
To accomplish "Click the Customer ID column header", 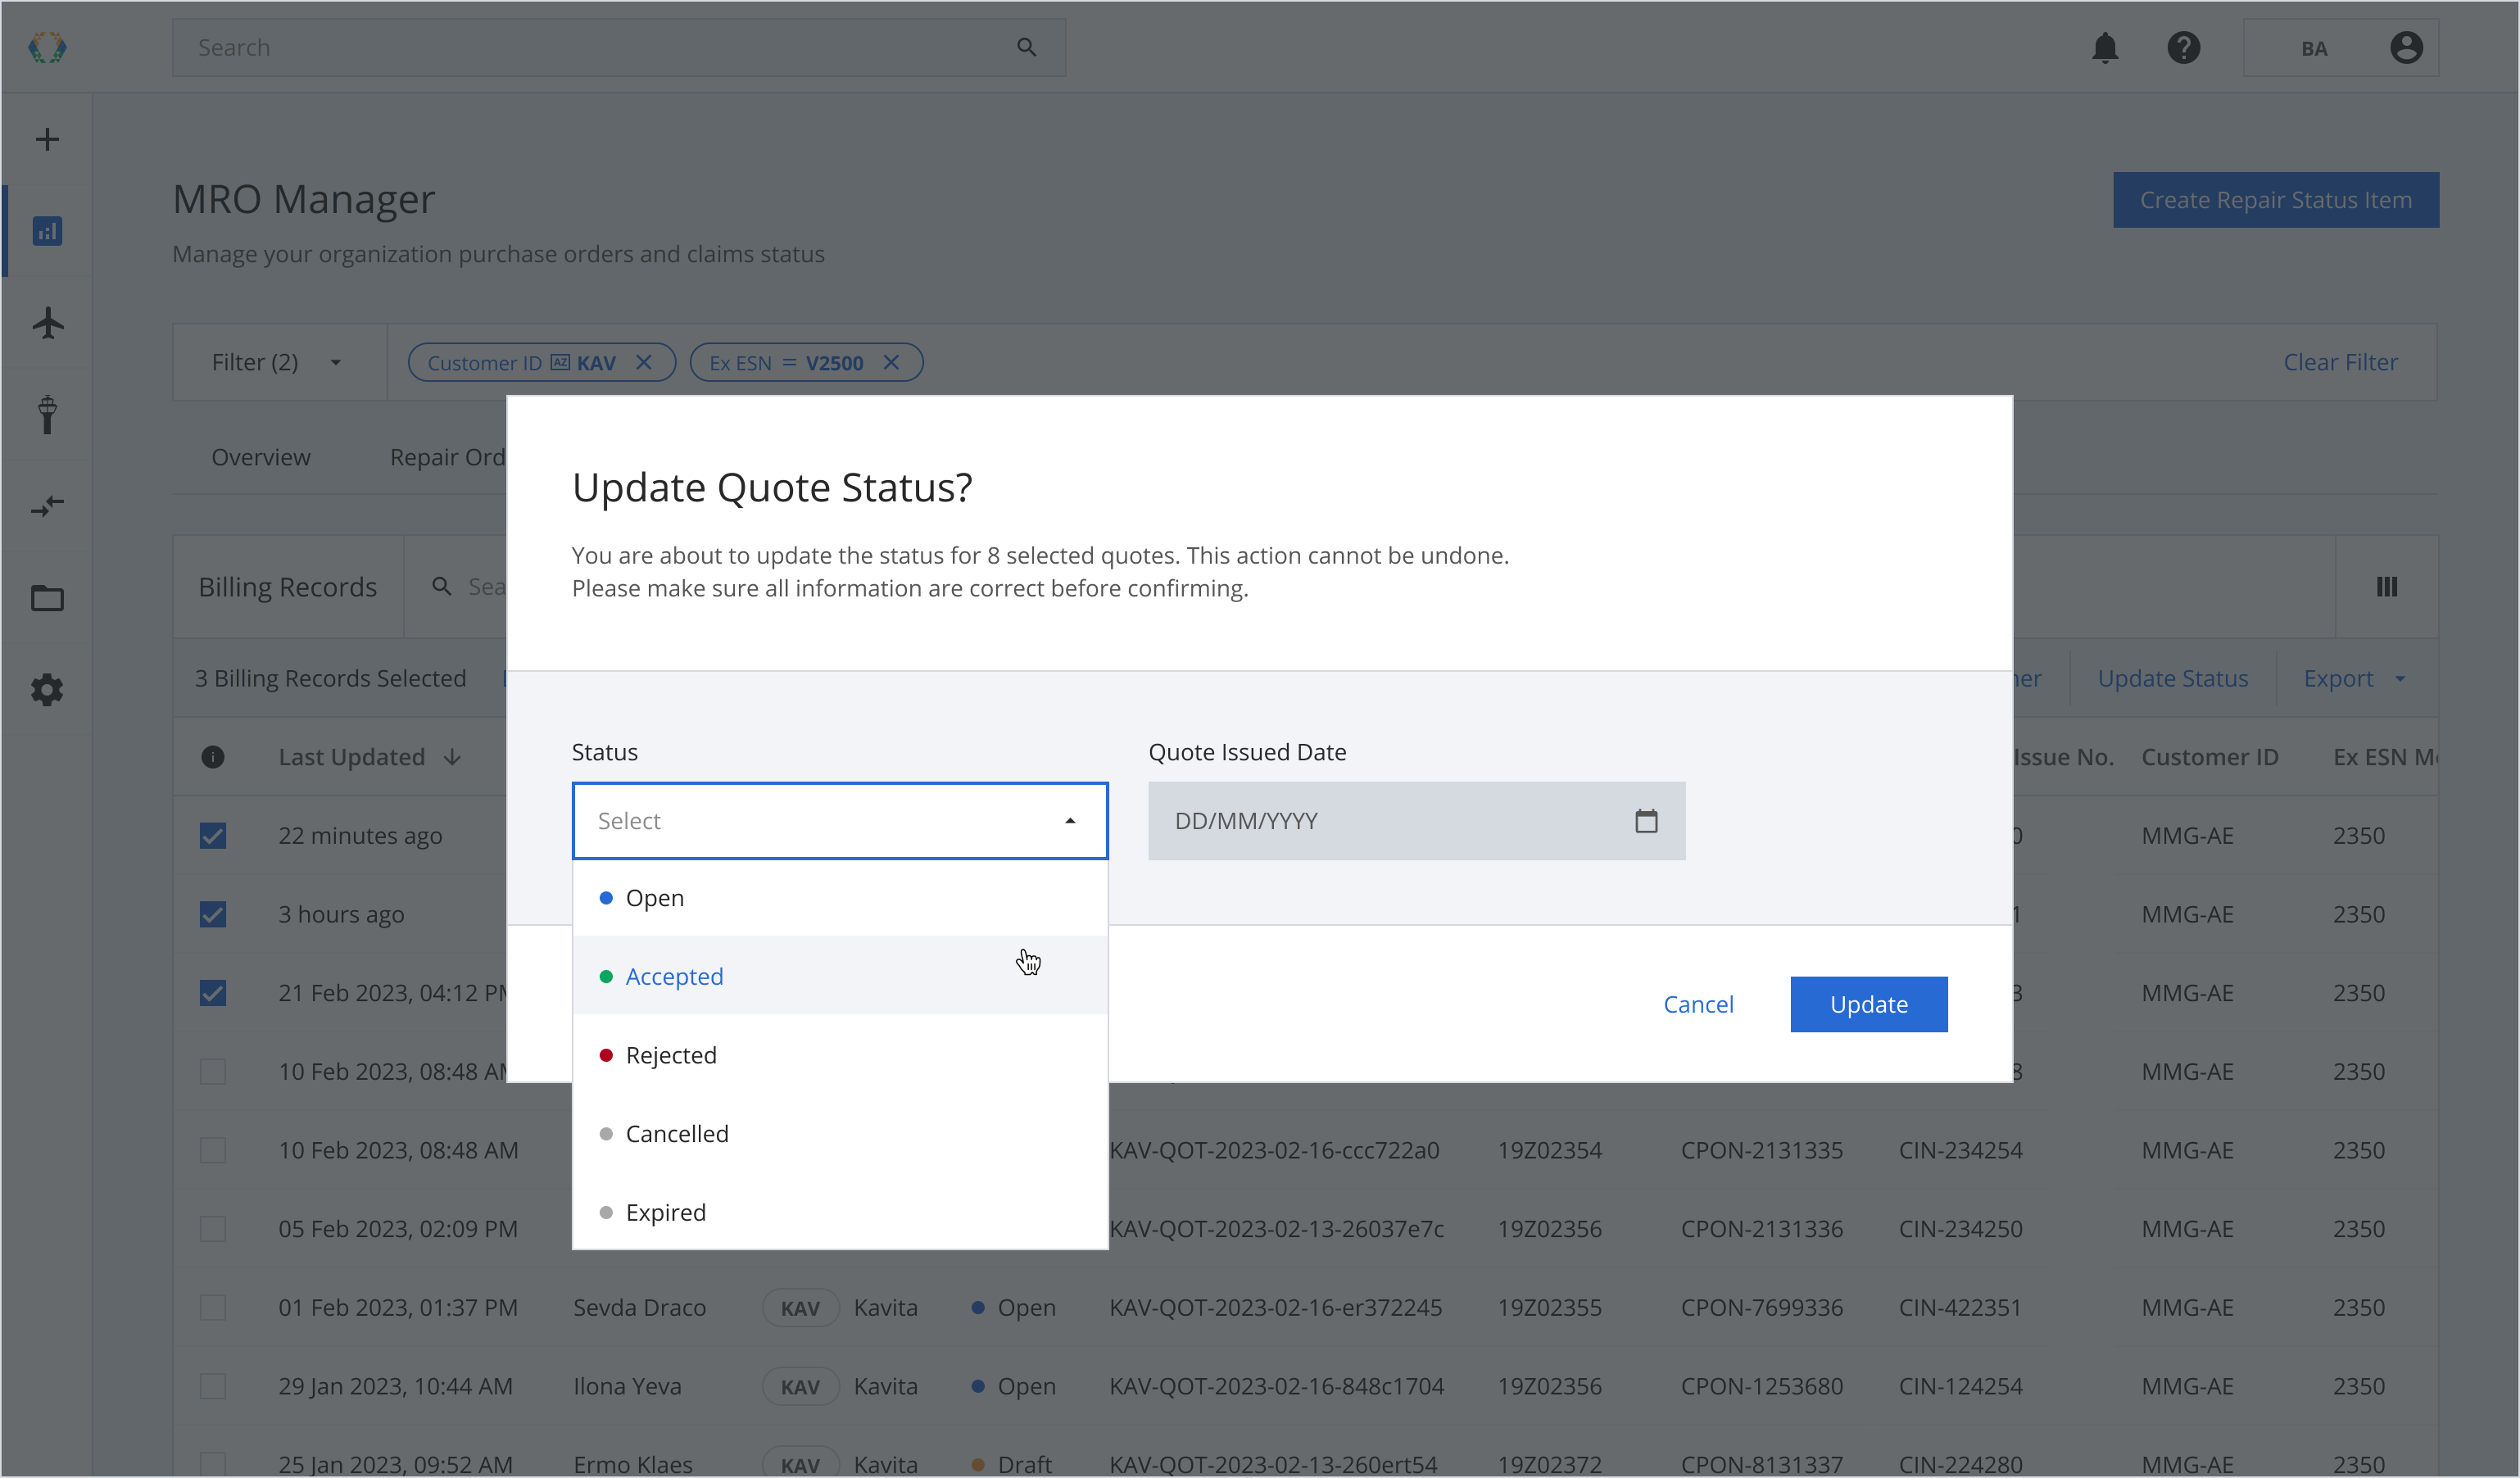I will click(x=2209, y=757).
